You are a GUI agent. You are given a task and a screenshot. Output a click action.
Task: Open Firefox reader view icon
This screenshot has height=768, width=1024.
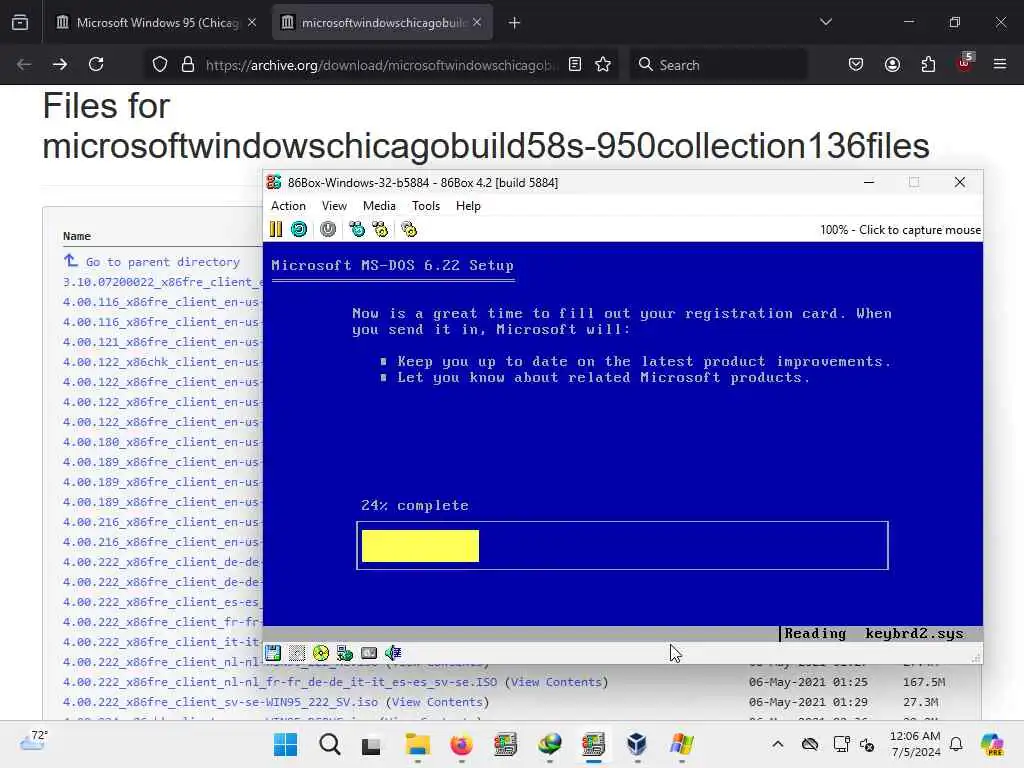(575, 64)
